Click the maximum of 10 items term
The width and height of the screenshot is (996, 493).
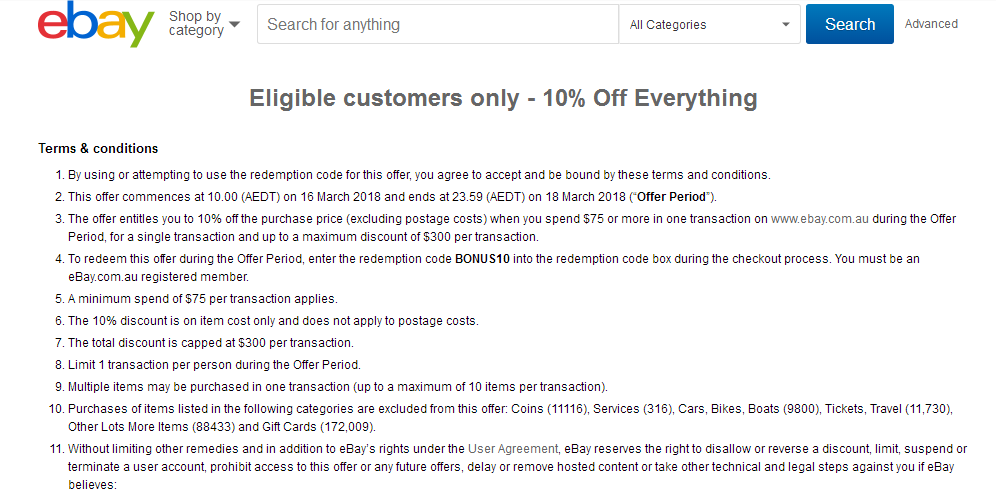[x=338, y=387]
